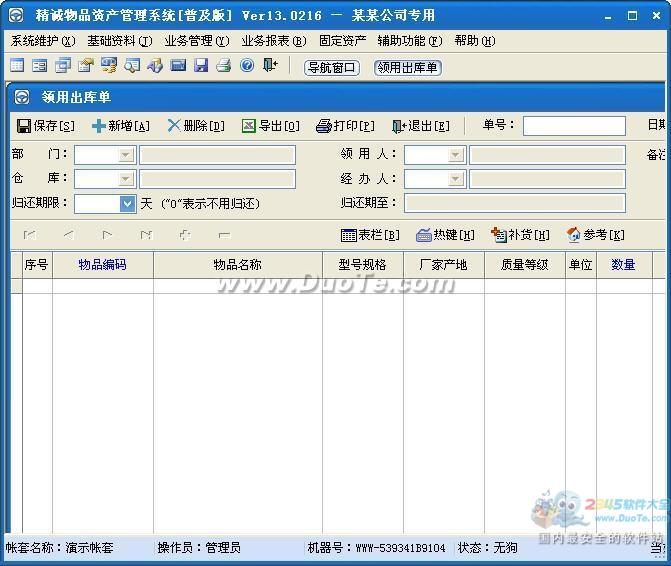This screenshot has width=671, height=566.
Task: Click the first grid table toolbar icon
Action: coord(16,66)
